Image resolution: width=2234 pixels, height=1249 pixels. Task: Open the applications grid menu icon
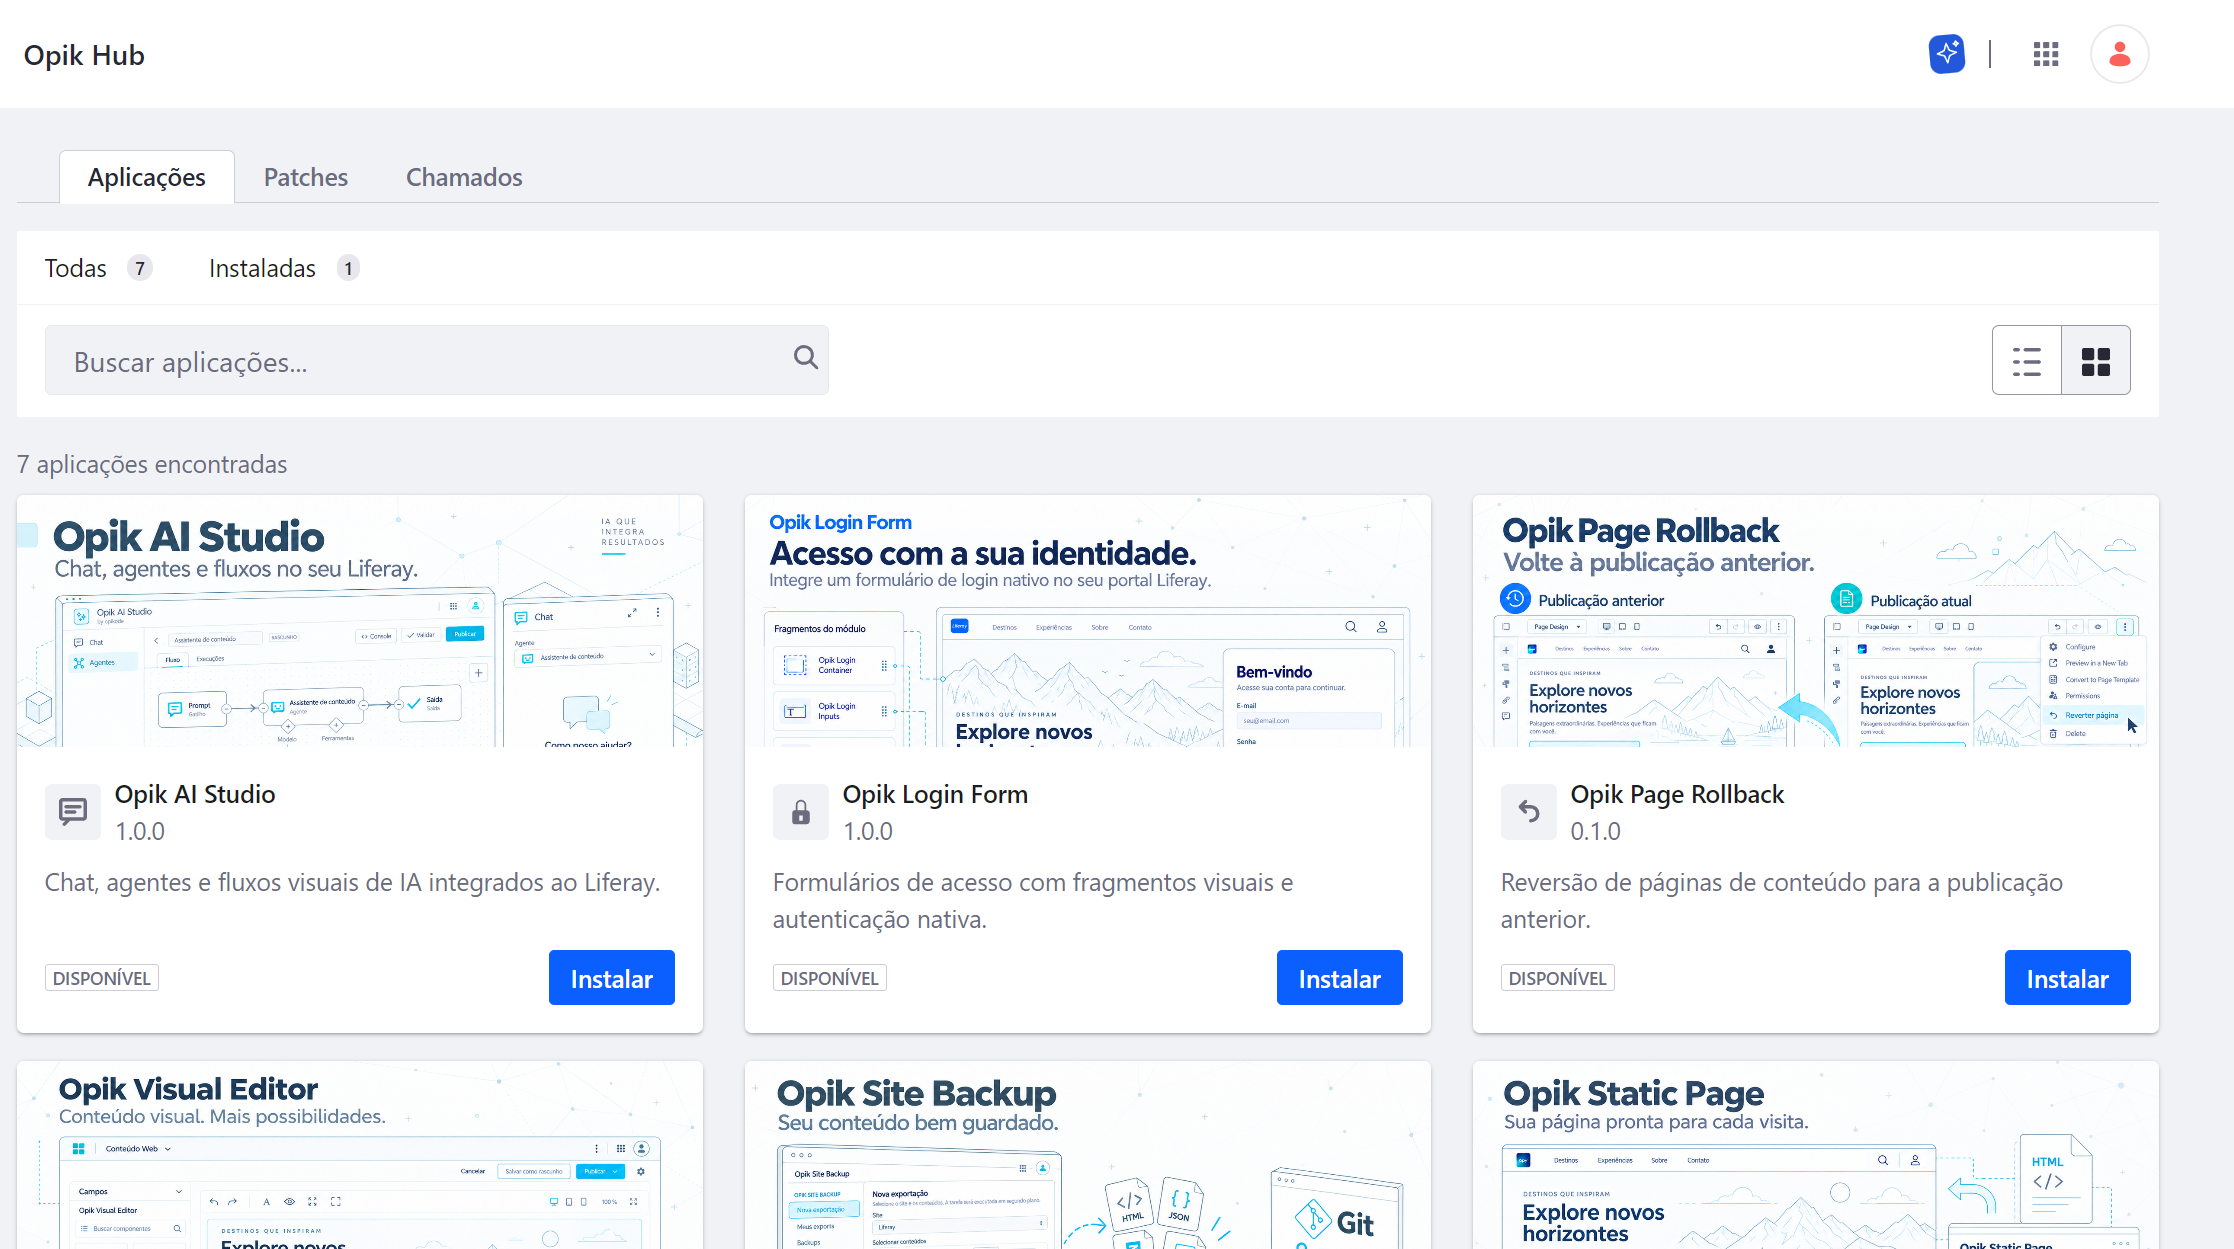point(2046,54)
